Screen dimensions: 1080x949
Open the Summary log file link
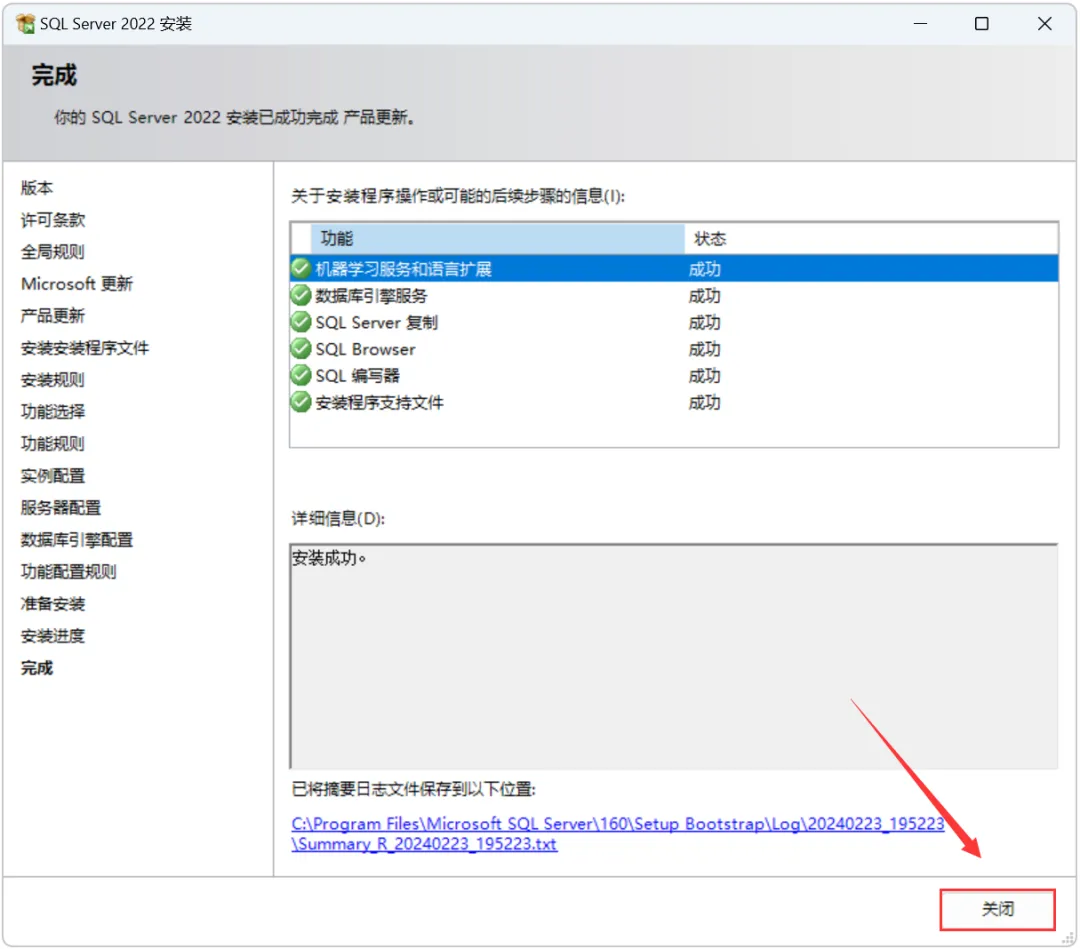tap(618, 834)
